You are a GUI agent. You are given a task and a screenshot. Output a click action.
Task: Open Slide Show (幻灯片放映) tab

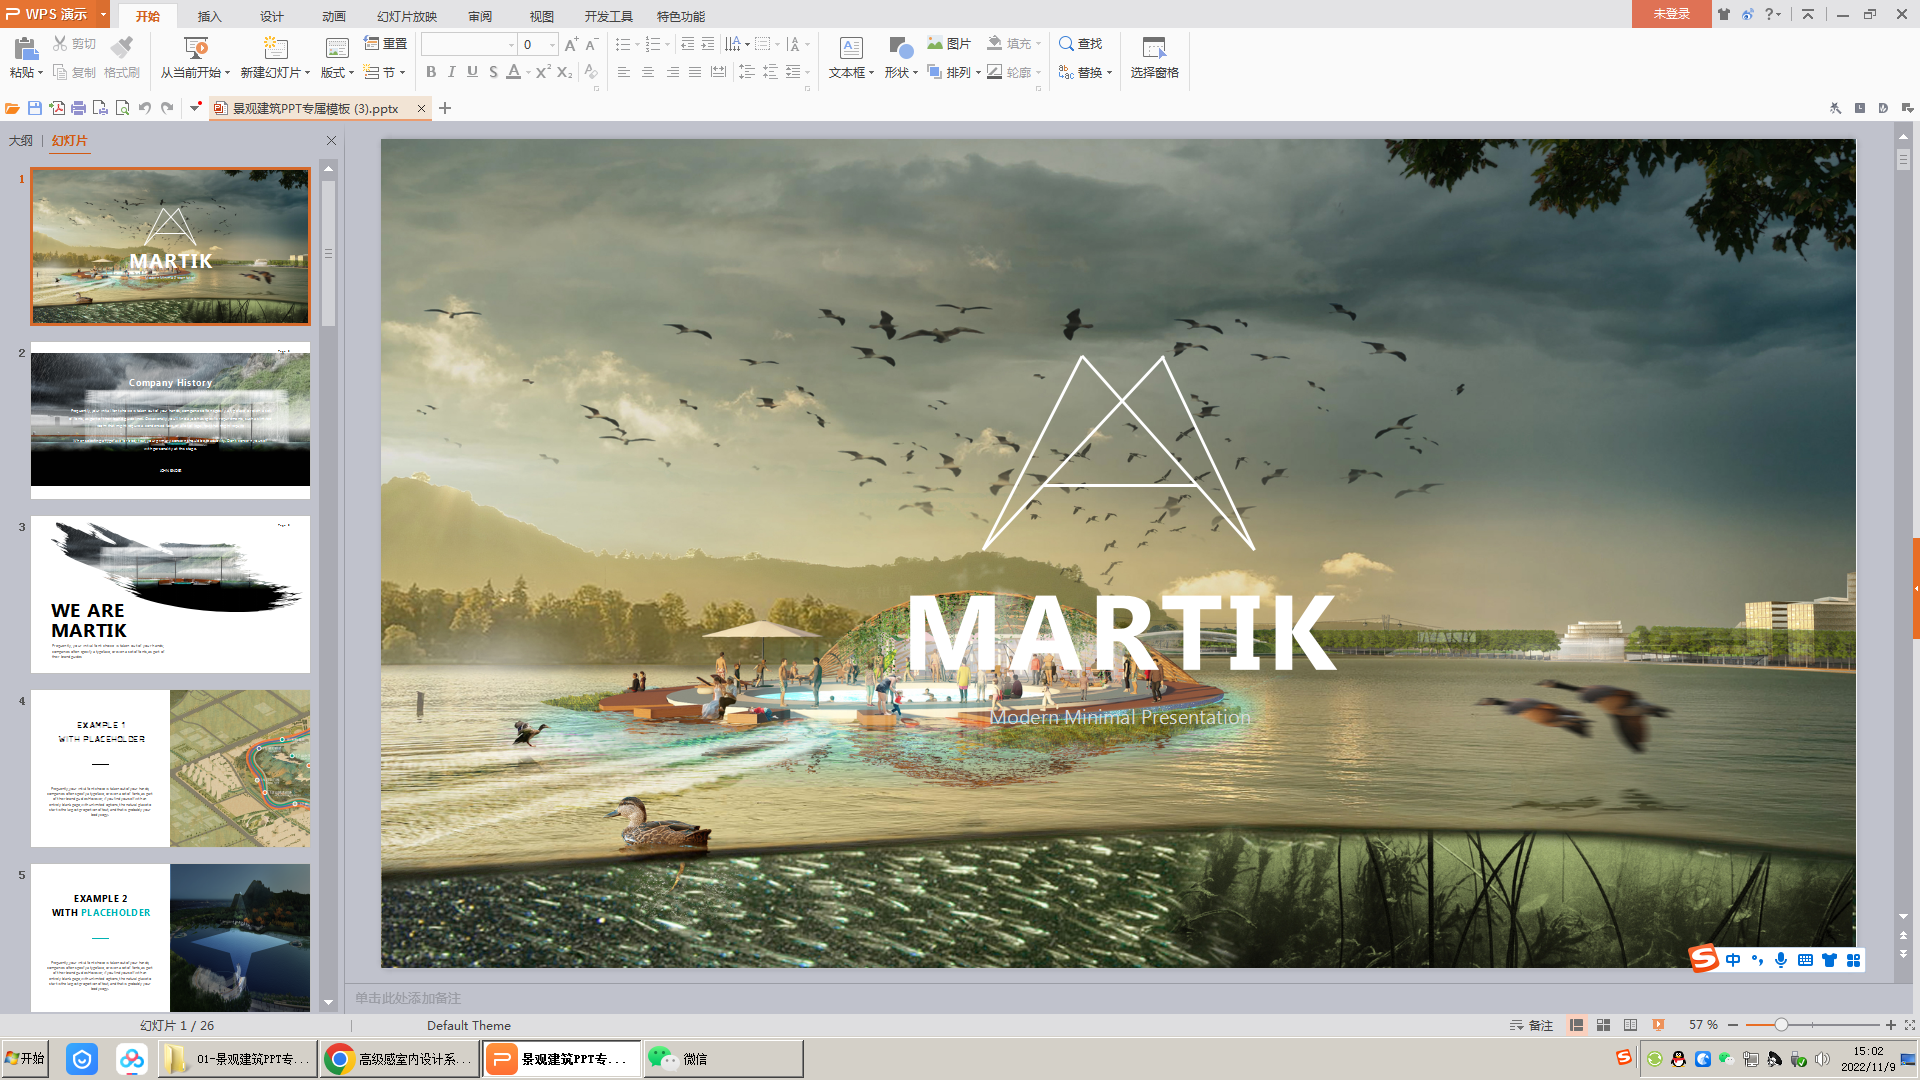coord(406,16)
